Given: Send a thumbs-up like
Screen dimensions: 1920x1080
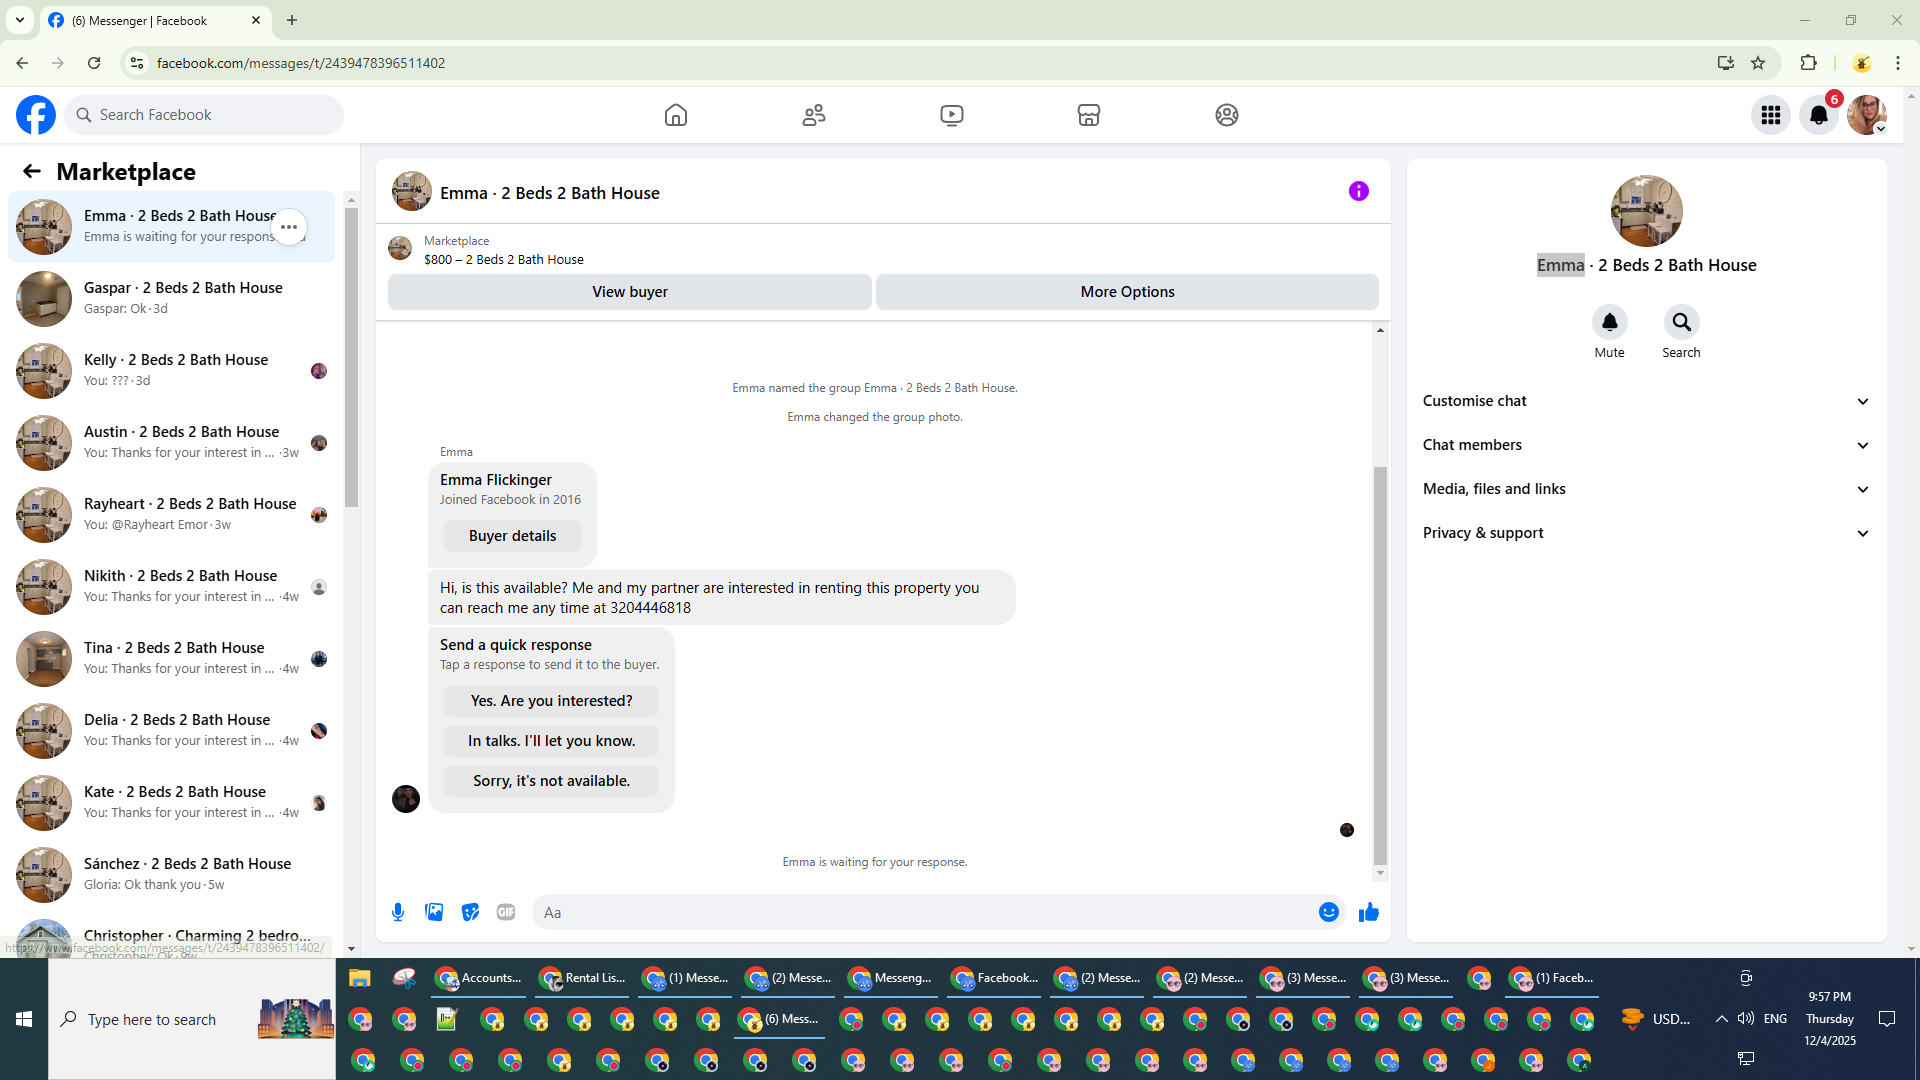Looking at the screenshot, I should pyautogui.click(x=1369, y=912).
